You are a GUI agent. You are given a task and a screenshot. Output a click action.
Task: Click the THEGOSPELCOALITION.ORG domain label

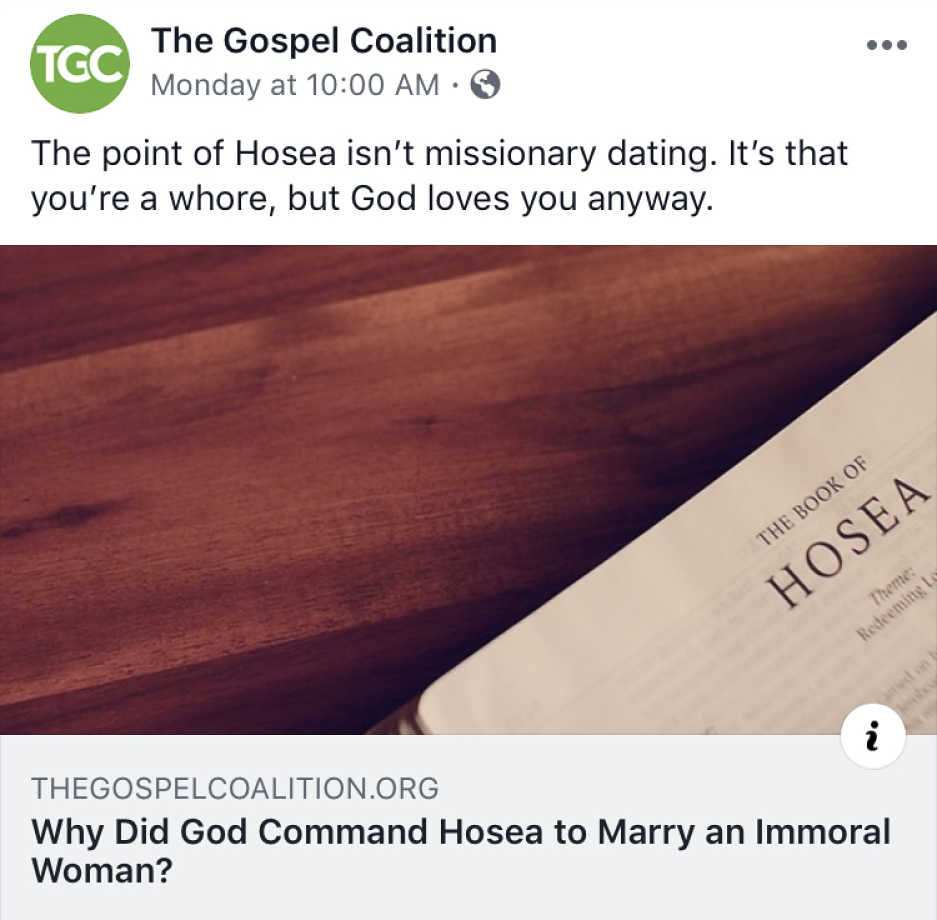tap(235, 788)
